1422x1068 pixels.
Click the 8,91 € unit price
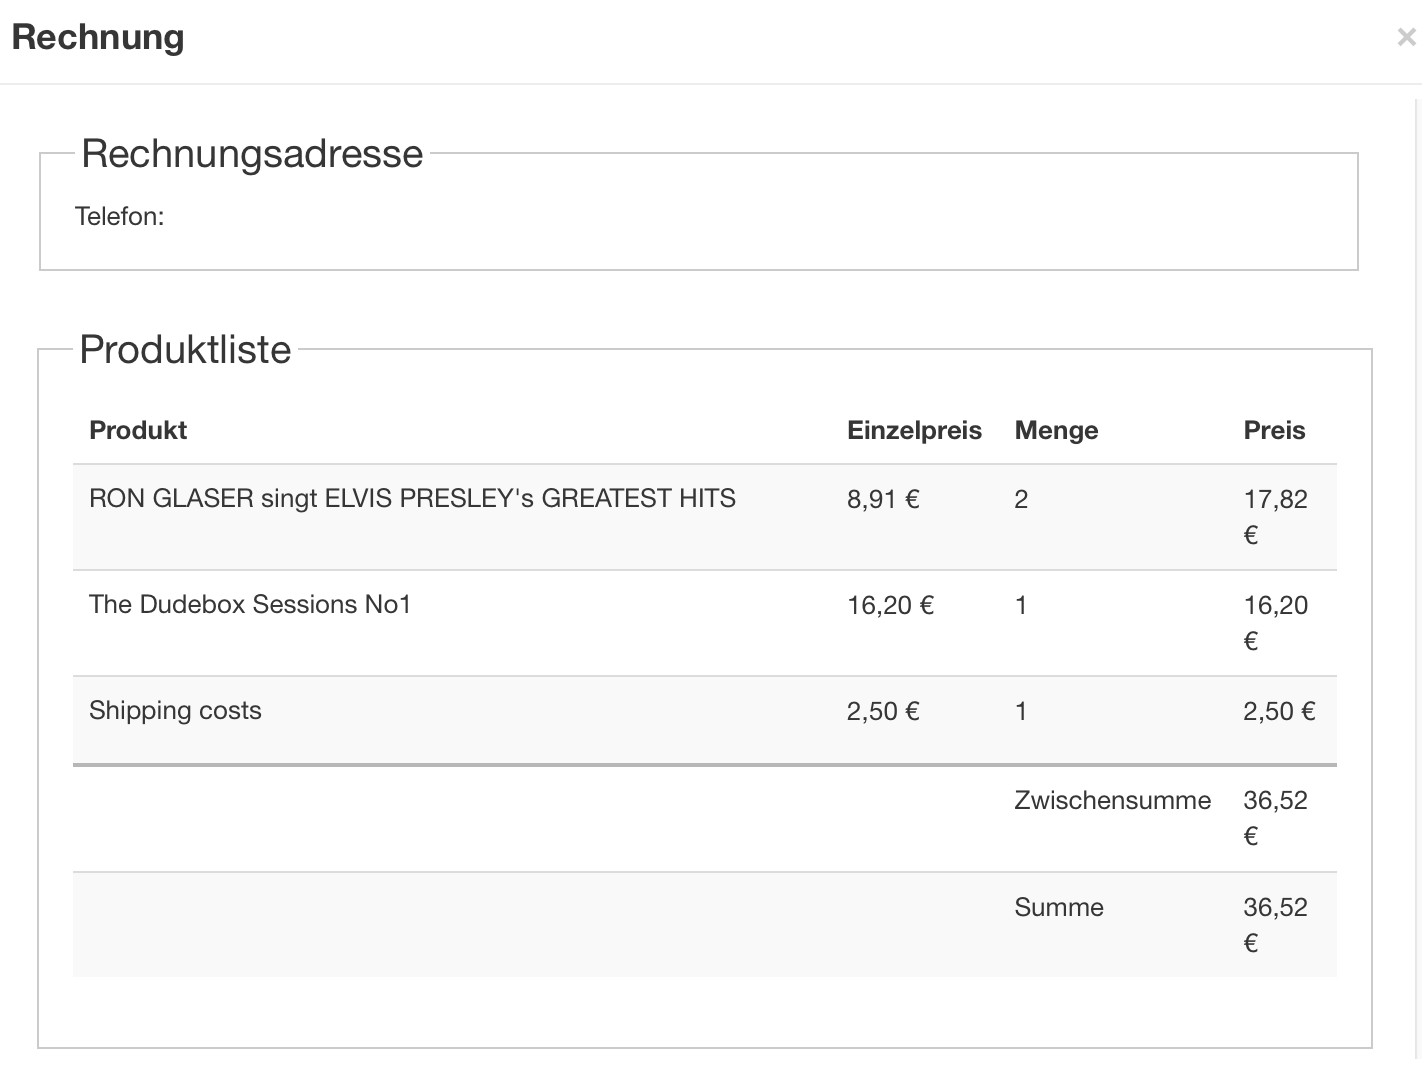click(x=883, y=499)
